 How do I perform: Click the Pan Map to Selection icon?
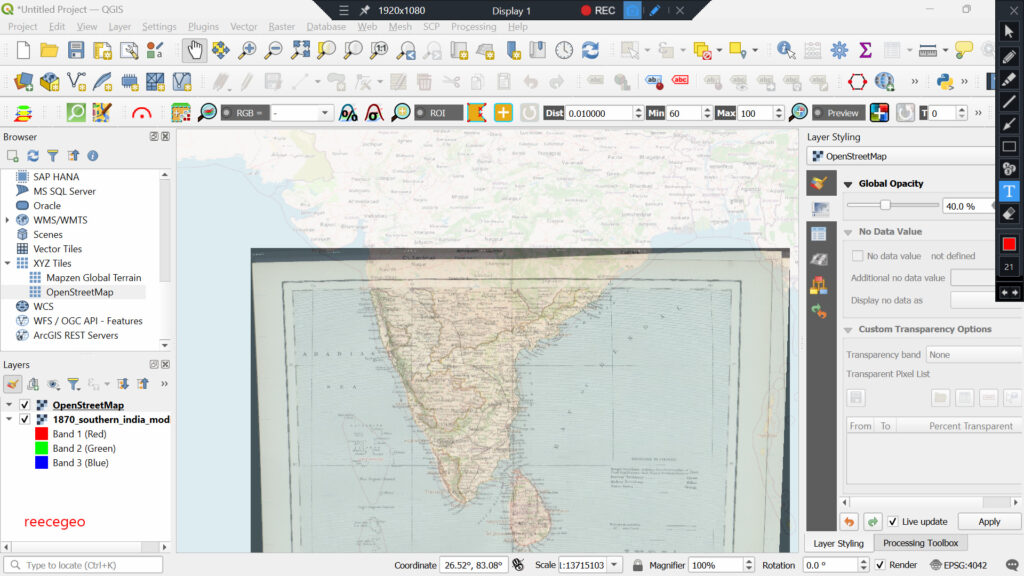tap(221, 50)
